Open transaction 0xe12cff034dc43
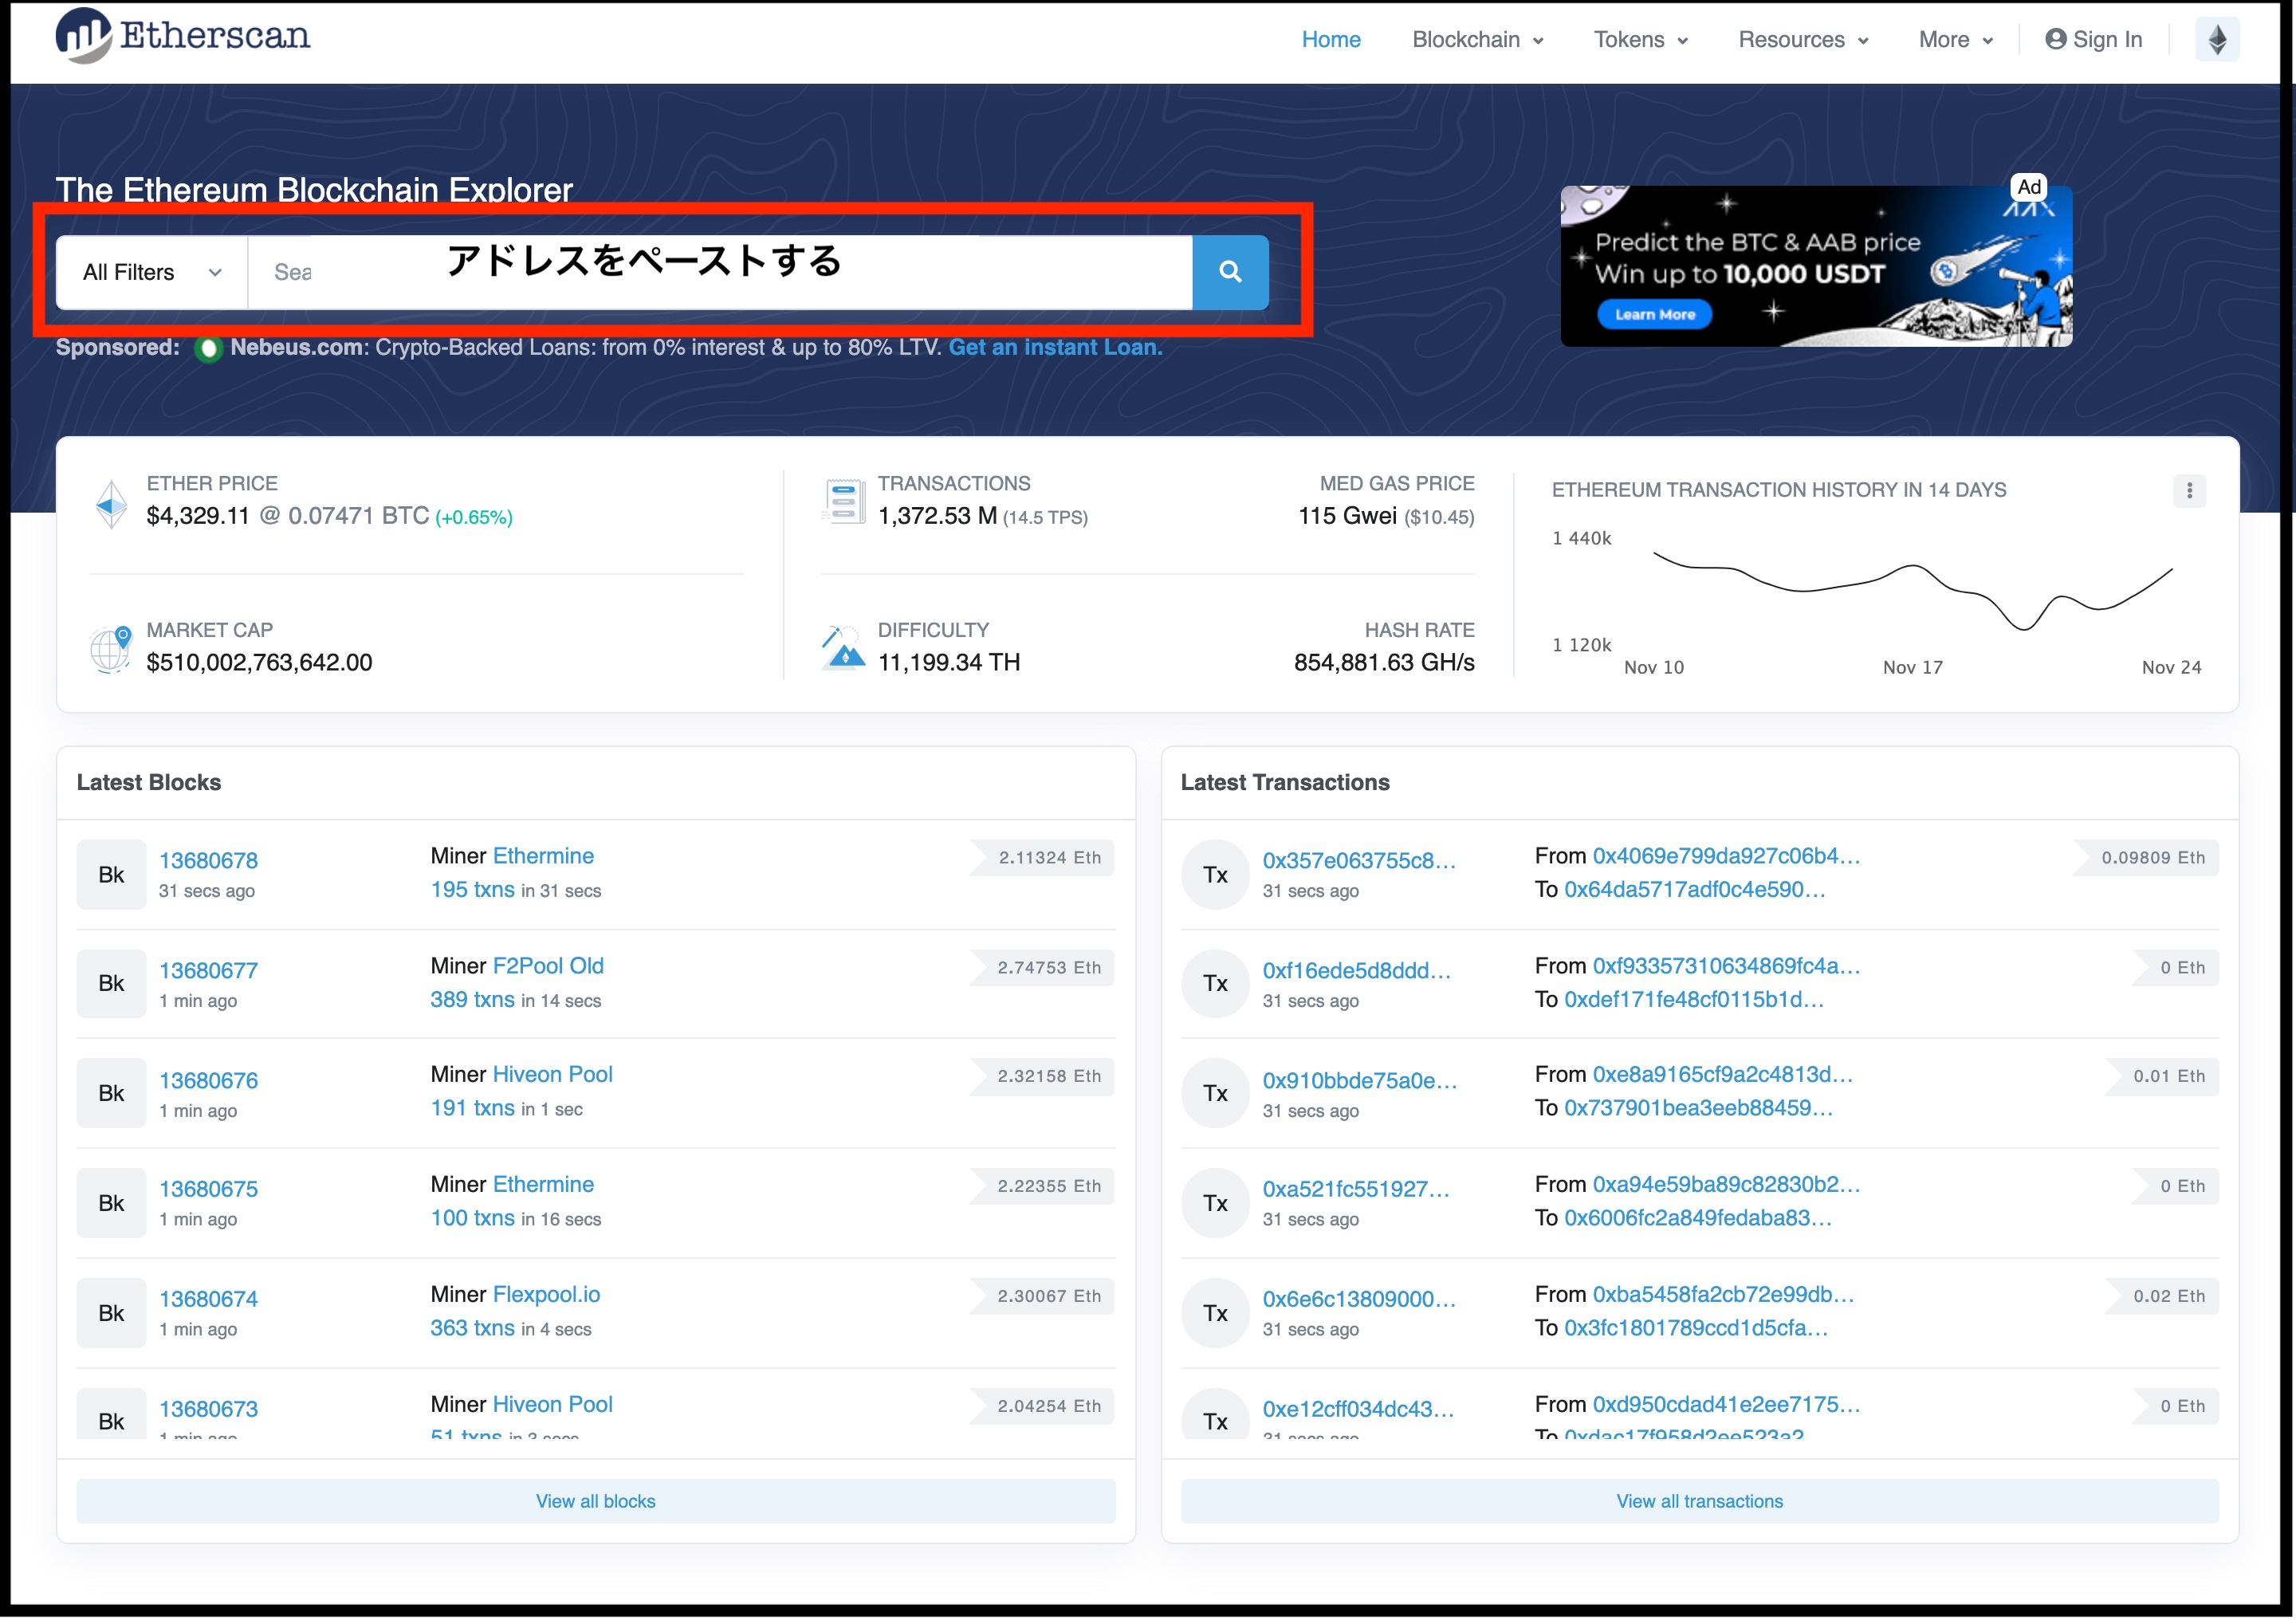Image resolution: width=2296 pixels, height=1620 pixels. click(1358, 1409)
